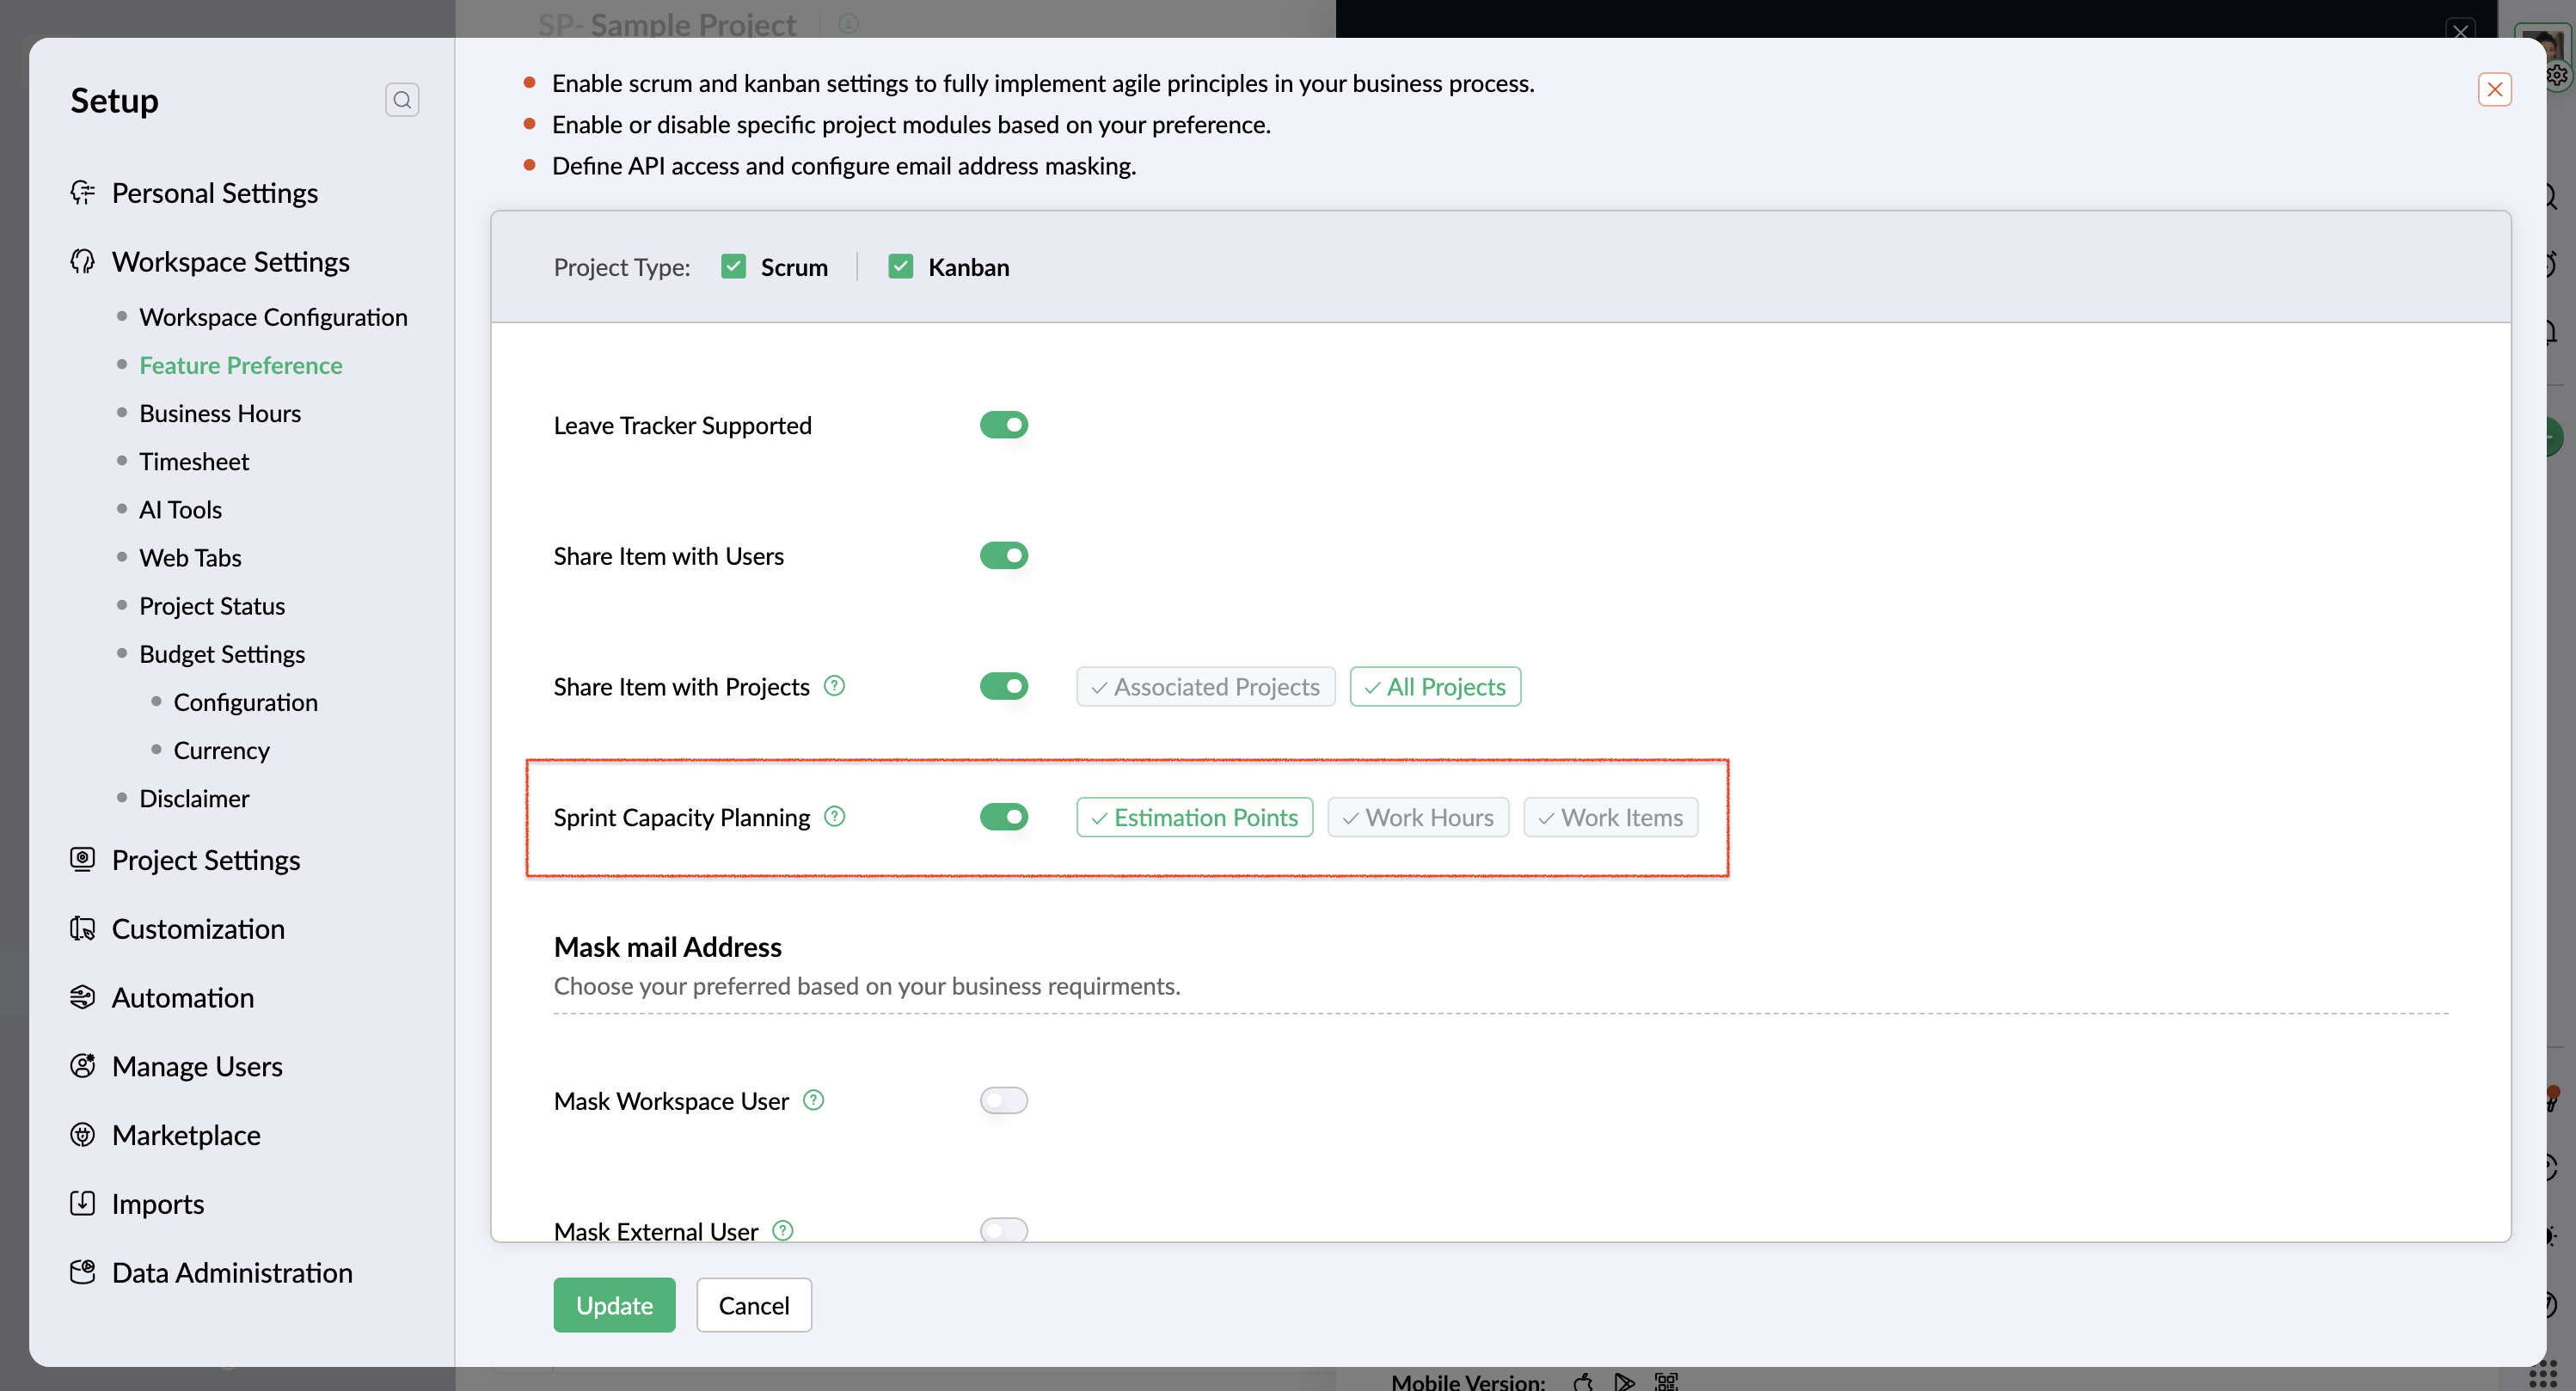Click the Update button
This screenshot has height=1391, width=2576.
coord(614,1305)
